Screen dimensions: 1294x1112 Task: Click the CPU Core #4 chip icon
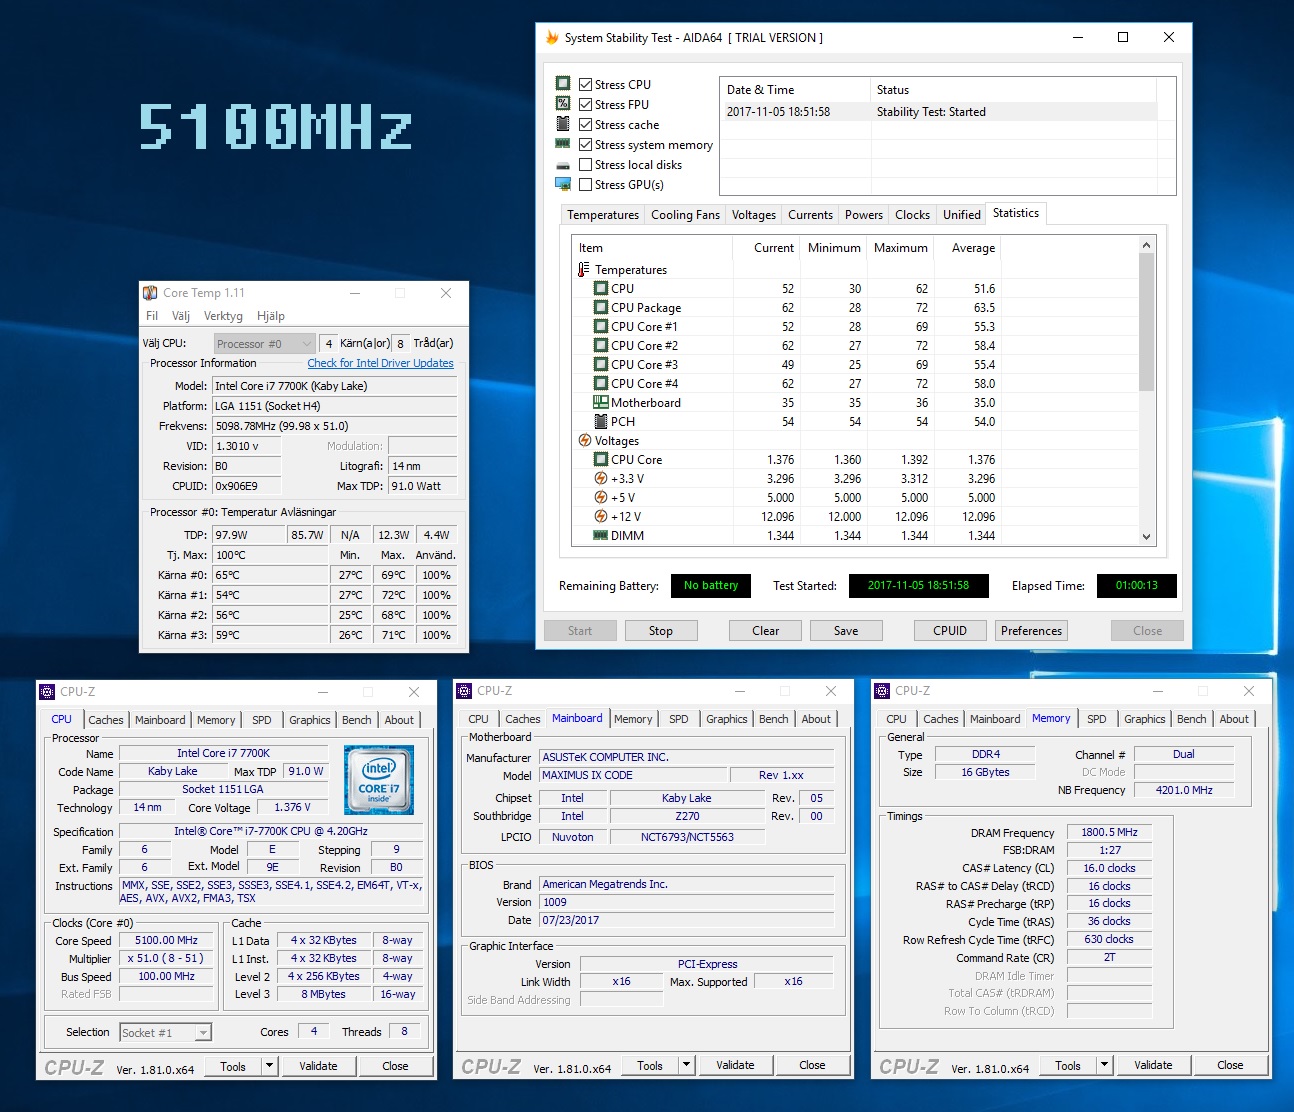[x=601, y=383]
